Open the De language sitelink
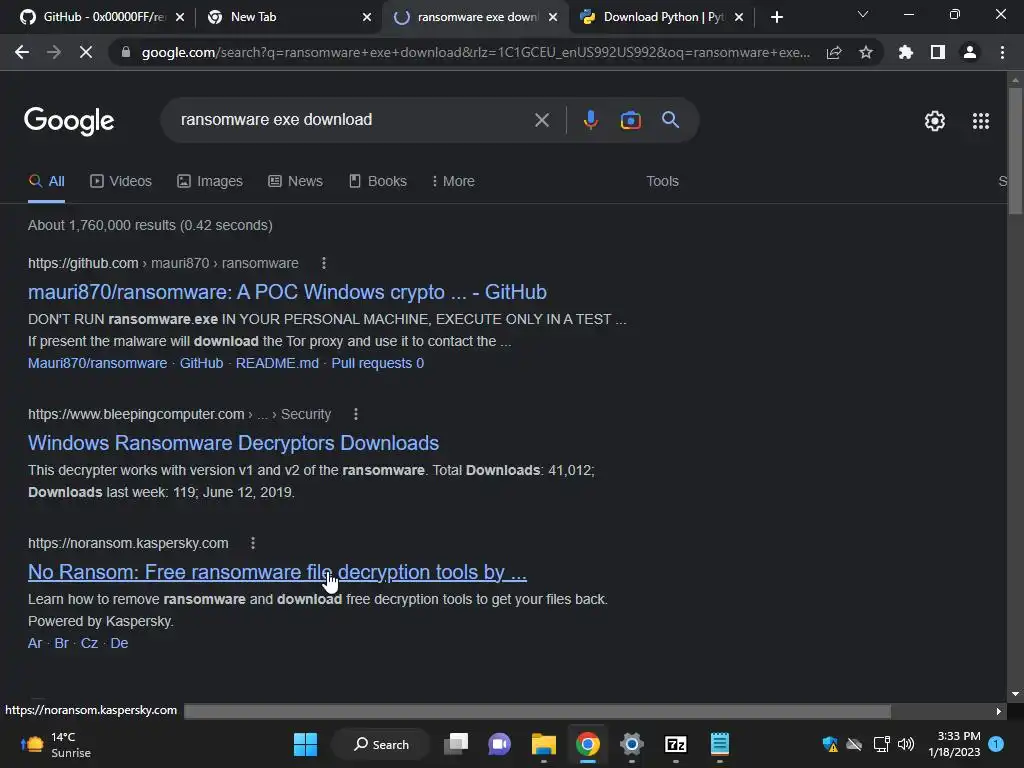Image resolution: width=1024 pixels, height=768 pixels. (119, 643)
